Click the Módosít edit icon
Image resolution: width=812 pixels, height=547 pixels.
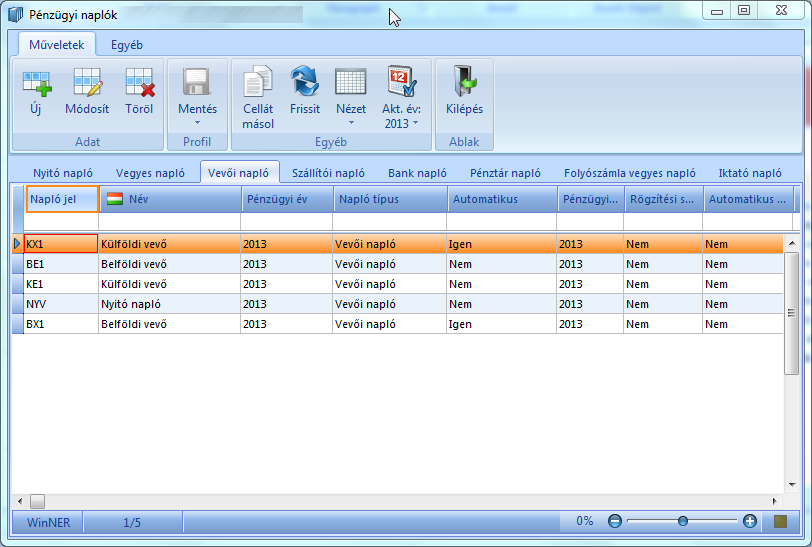coord(87,82)
